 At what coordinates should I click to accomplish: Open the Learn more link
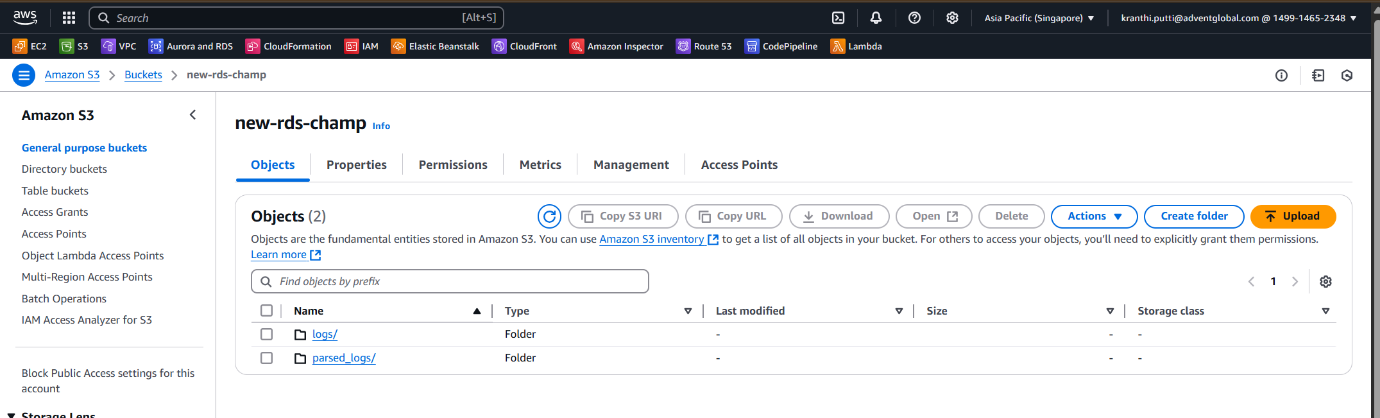tap(286, 255)
